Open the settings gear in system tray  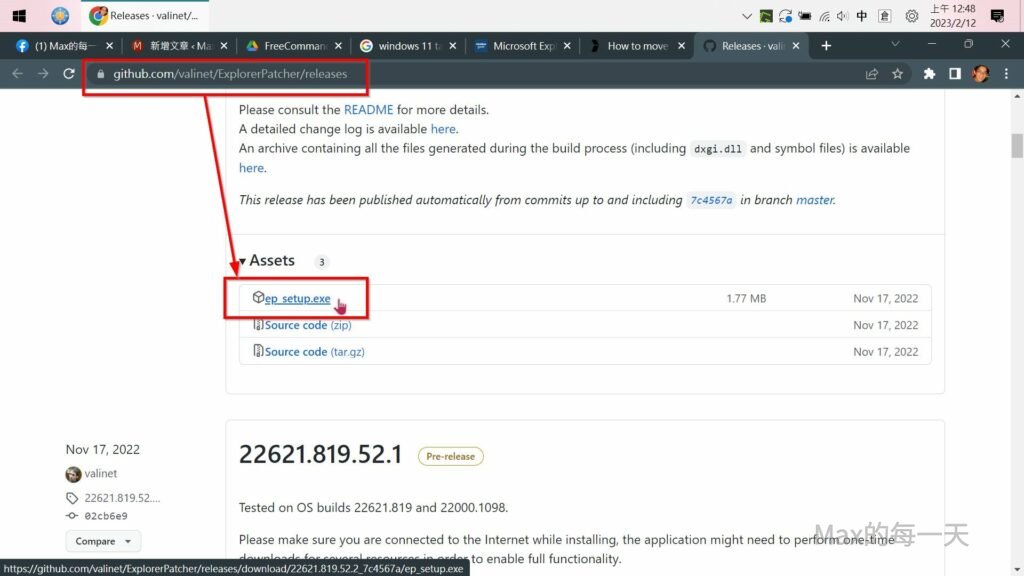click(x=911, y=16)
